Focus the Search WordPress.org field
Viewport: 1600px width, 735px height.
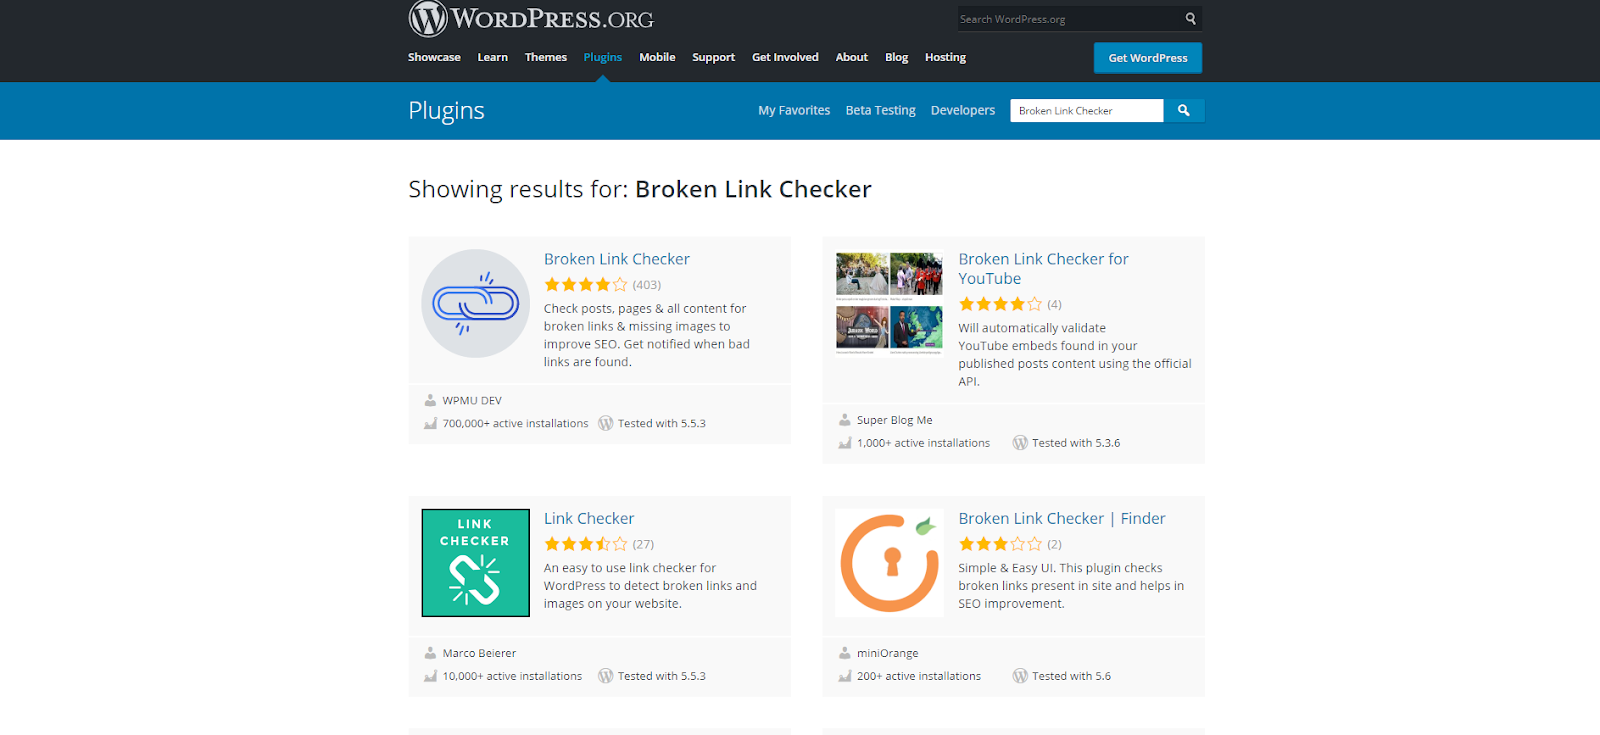tap(1068, 19)
